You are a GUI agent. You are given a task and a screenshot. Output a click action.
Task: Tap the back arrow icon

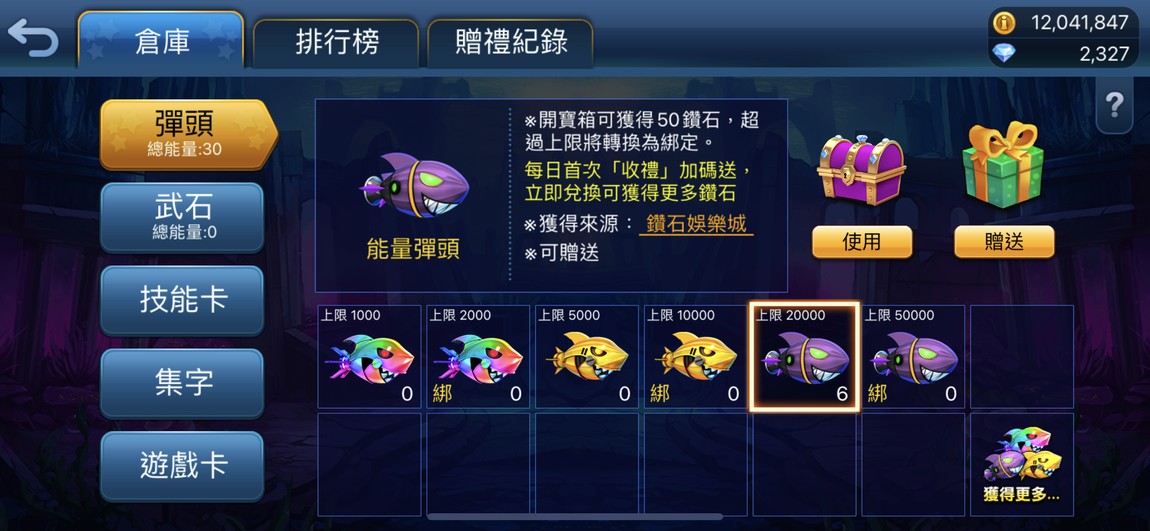coord(32,38)
